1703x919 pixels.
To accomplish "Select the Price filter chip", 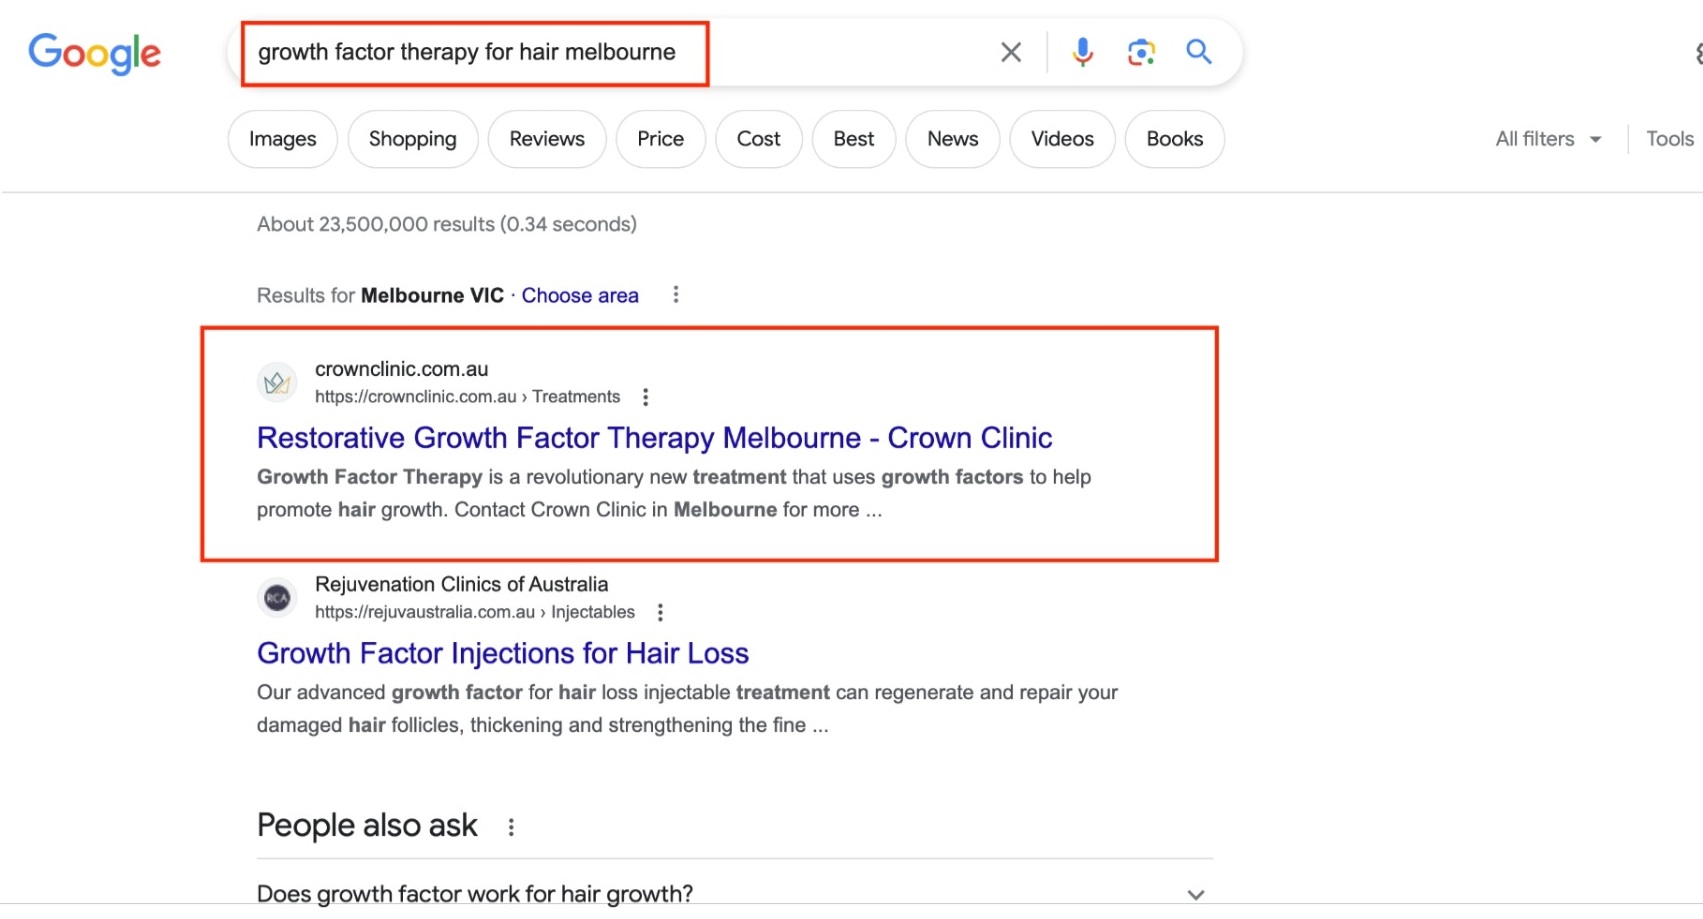I will coord(661,139).
